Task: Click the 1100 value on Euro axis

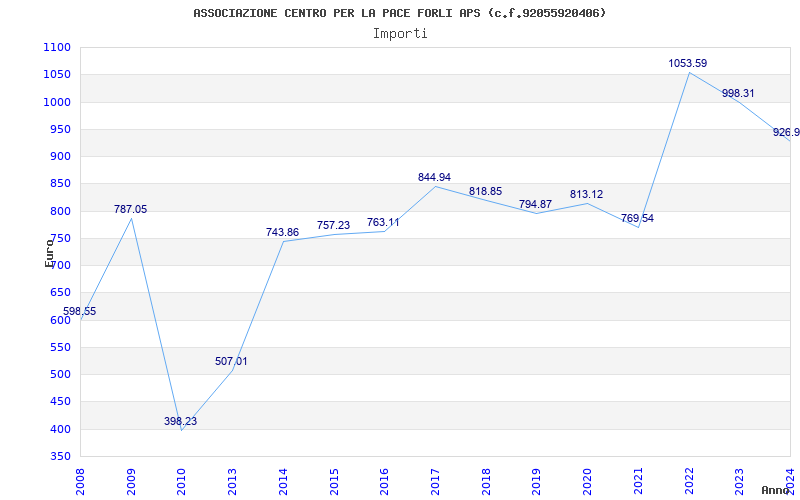Action: (57, 48)
